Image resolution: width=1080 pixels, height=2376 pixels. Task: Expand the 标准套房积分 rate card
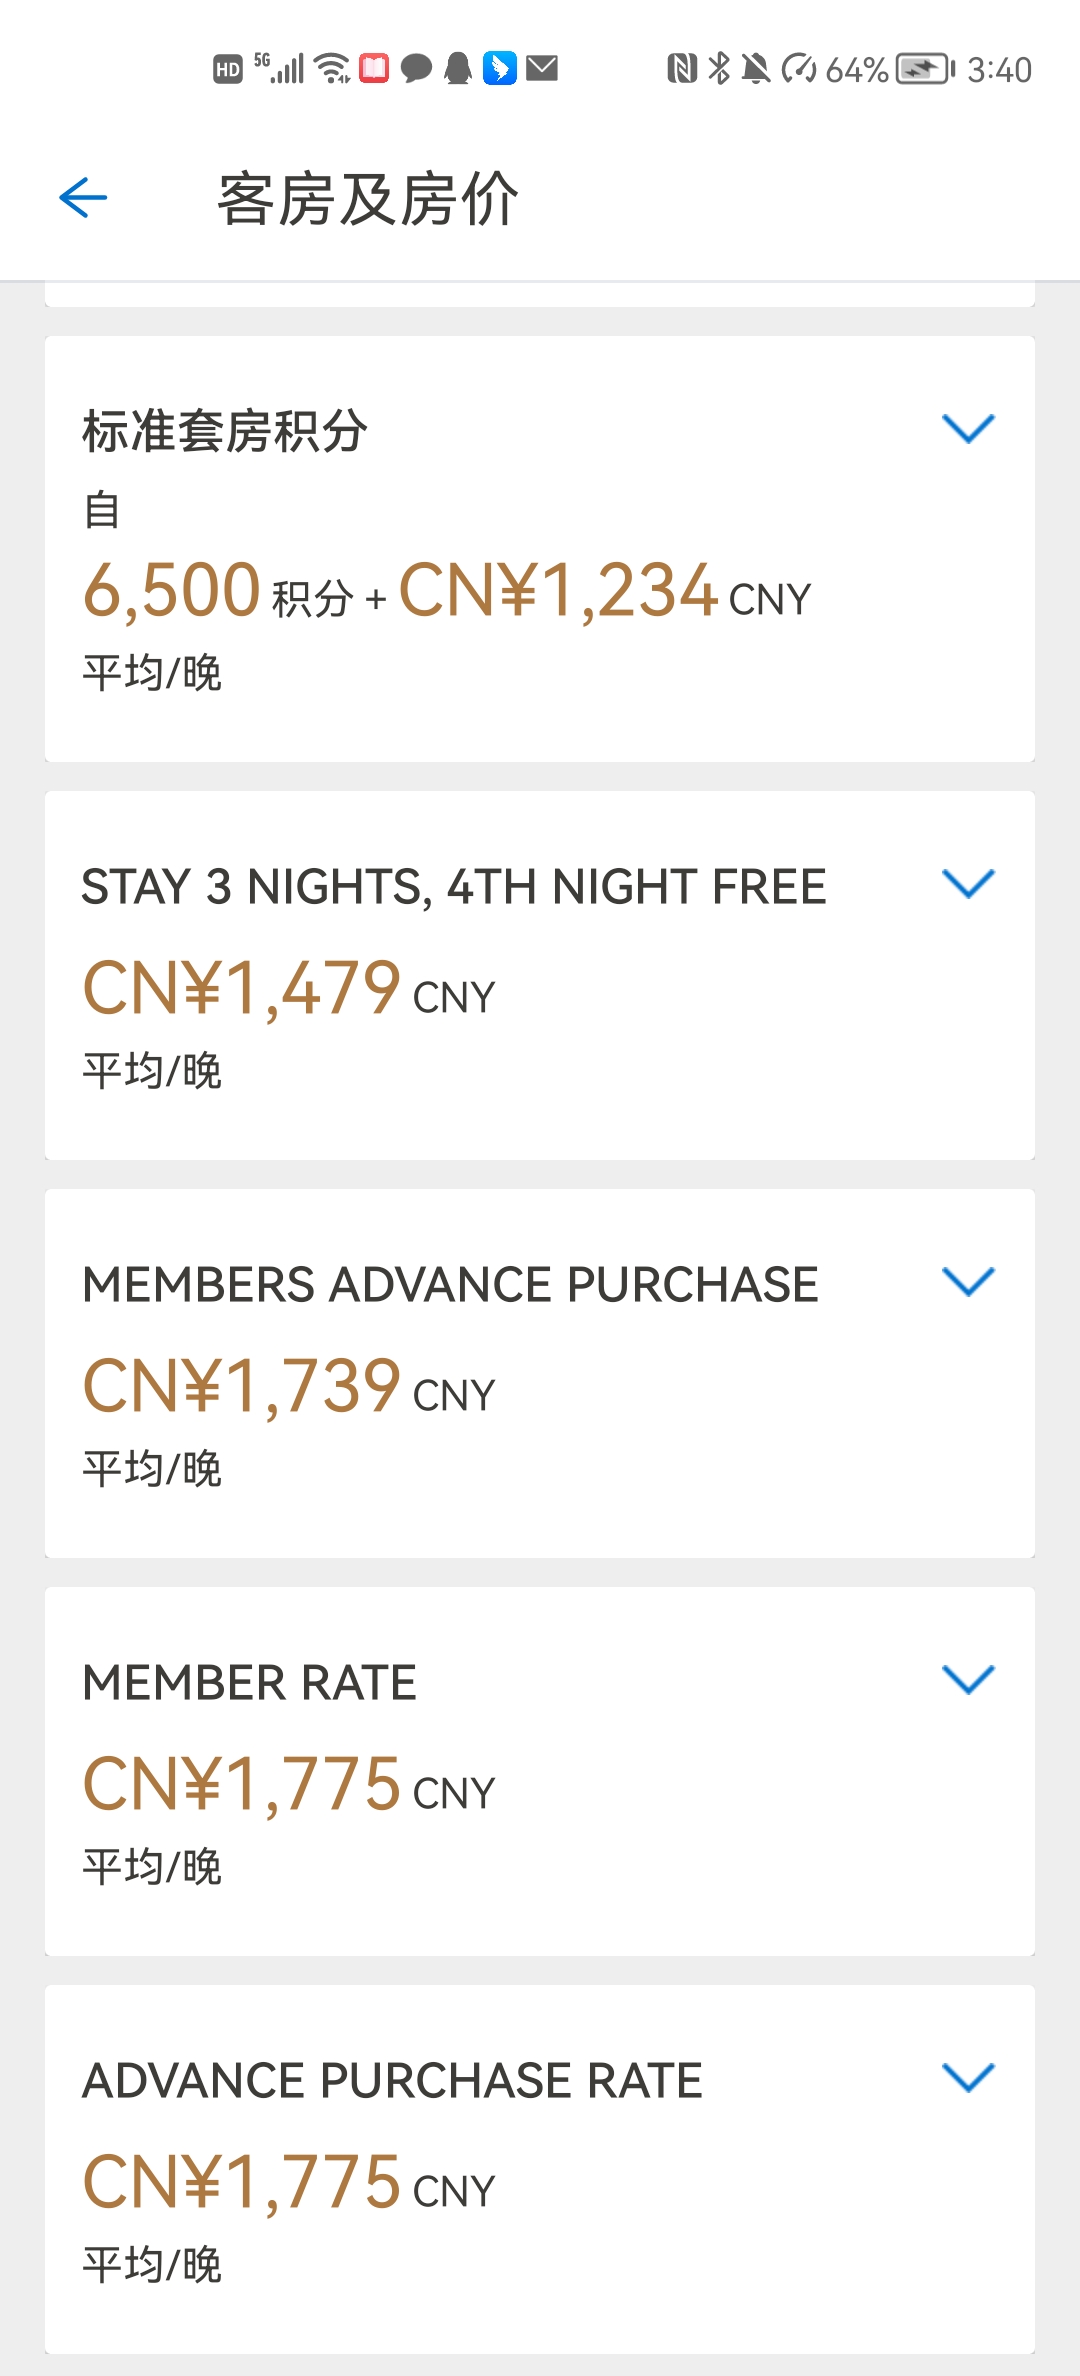click(x=968, y=428)
